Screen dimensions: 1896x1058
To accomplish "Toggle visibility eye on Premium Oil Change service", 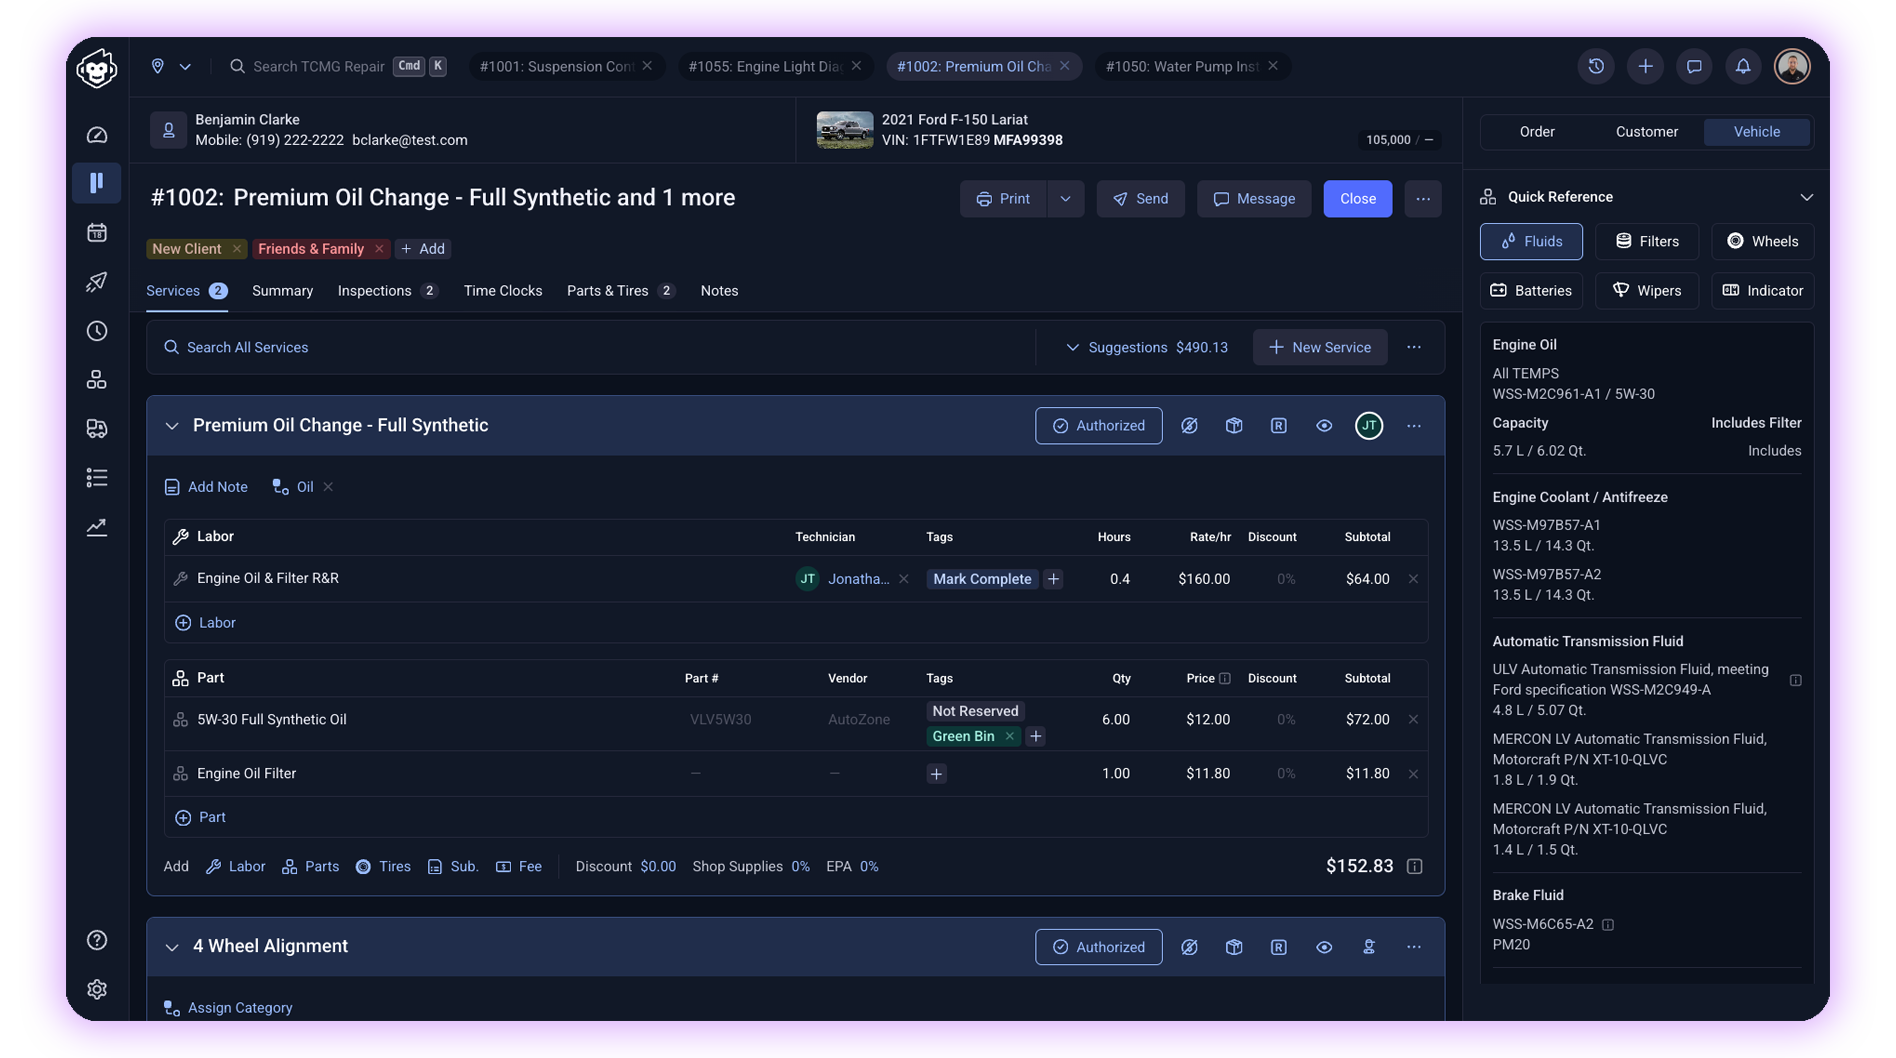I will (1324, 426).
